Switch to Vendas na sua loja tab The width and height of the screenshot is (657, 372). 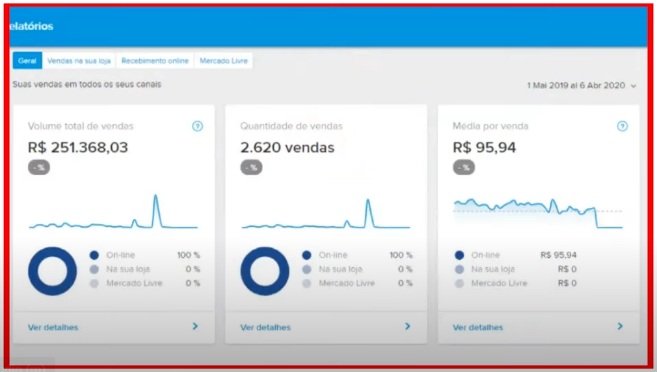tap(79, 61)
